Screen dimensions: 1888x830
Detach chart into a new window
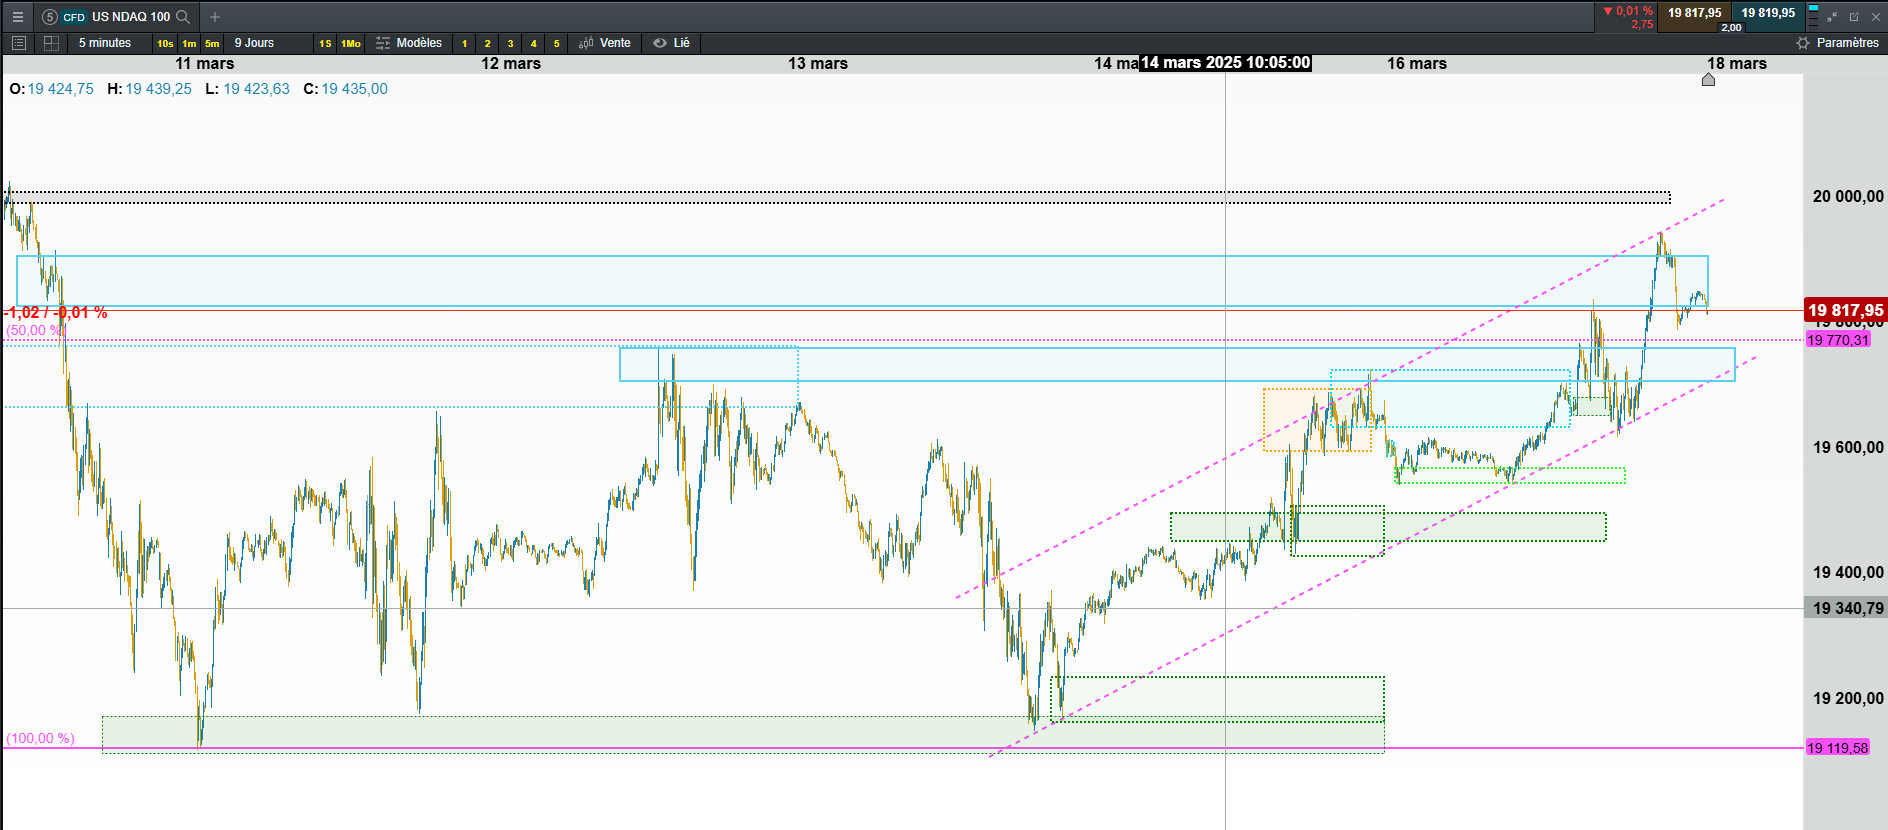[1854, 17]
